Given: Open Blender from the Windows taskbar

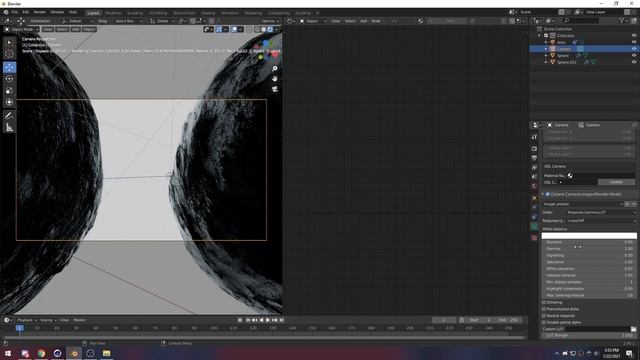Looking at the screenshot, I should click(74, 353).
